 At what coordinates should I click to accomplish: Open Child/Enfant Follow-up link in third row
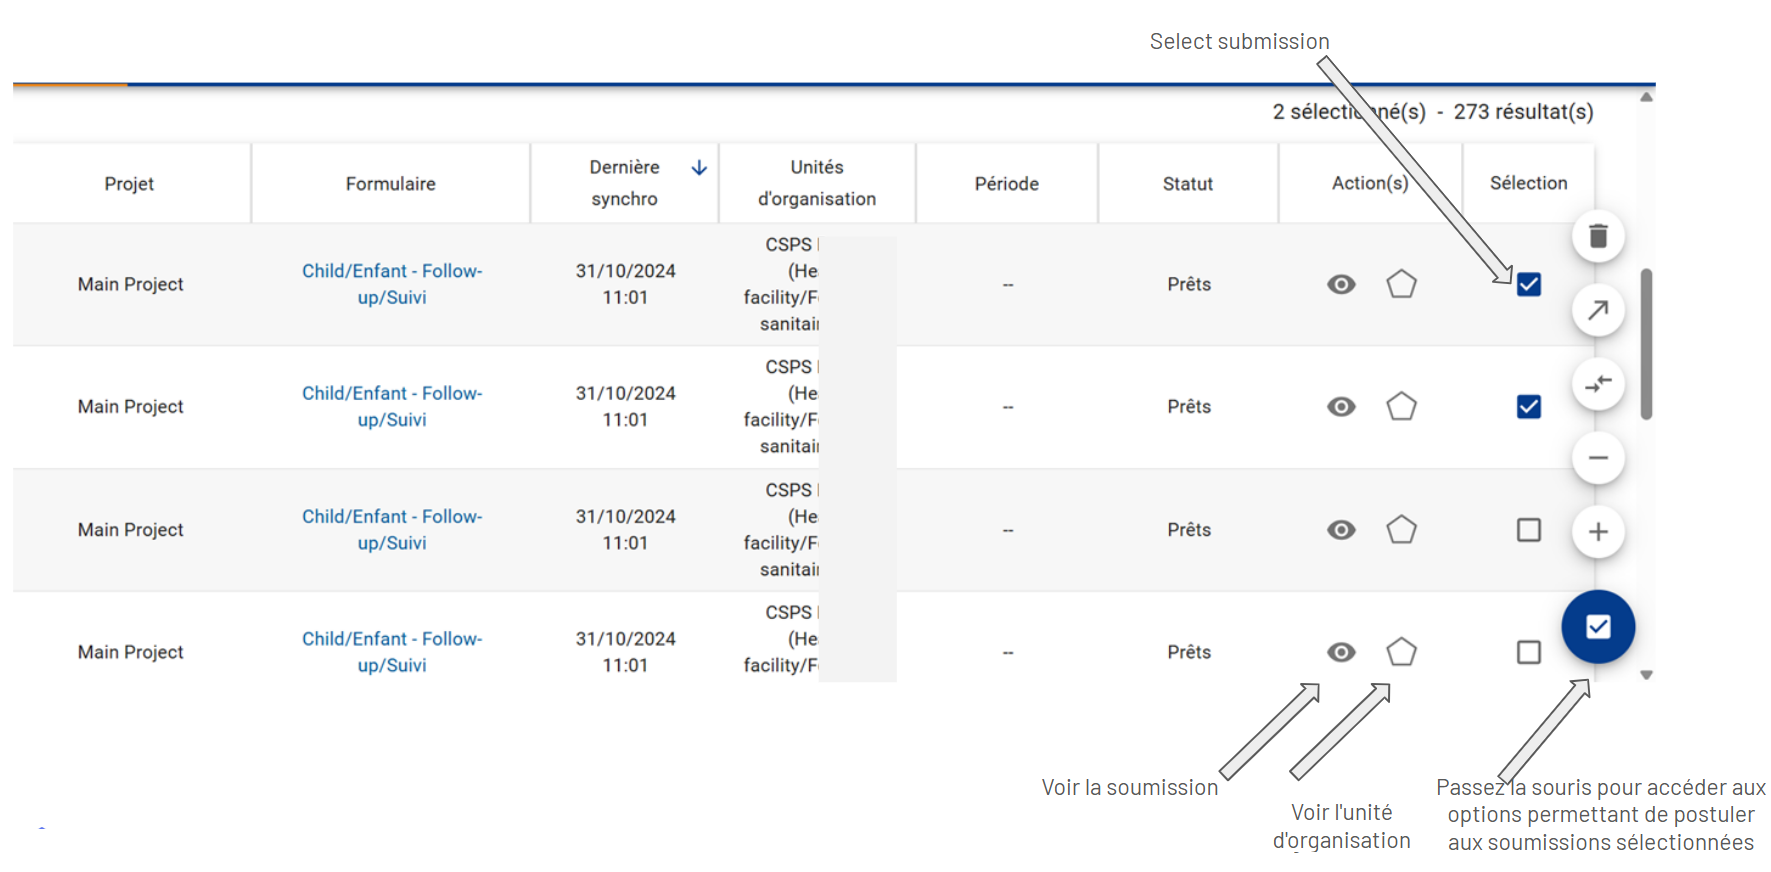click(x=392, y=529)
